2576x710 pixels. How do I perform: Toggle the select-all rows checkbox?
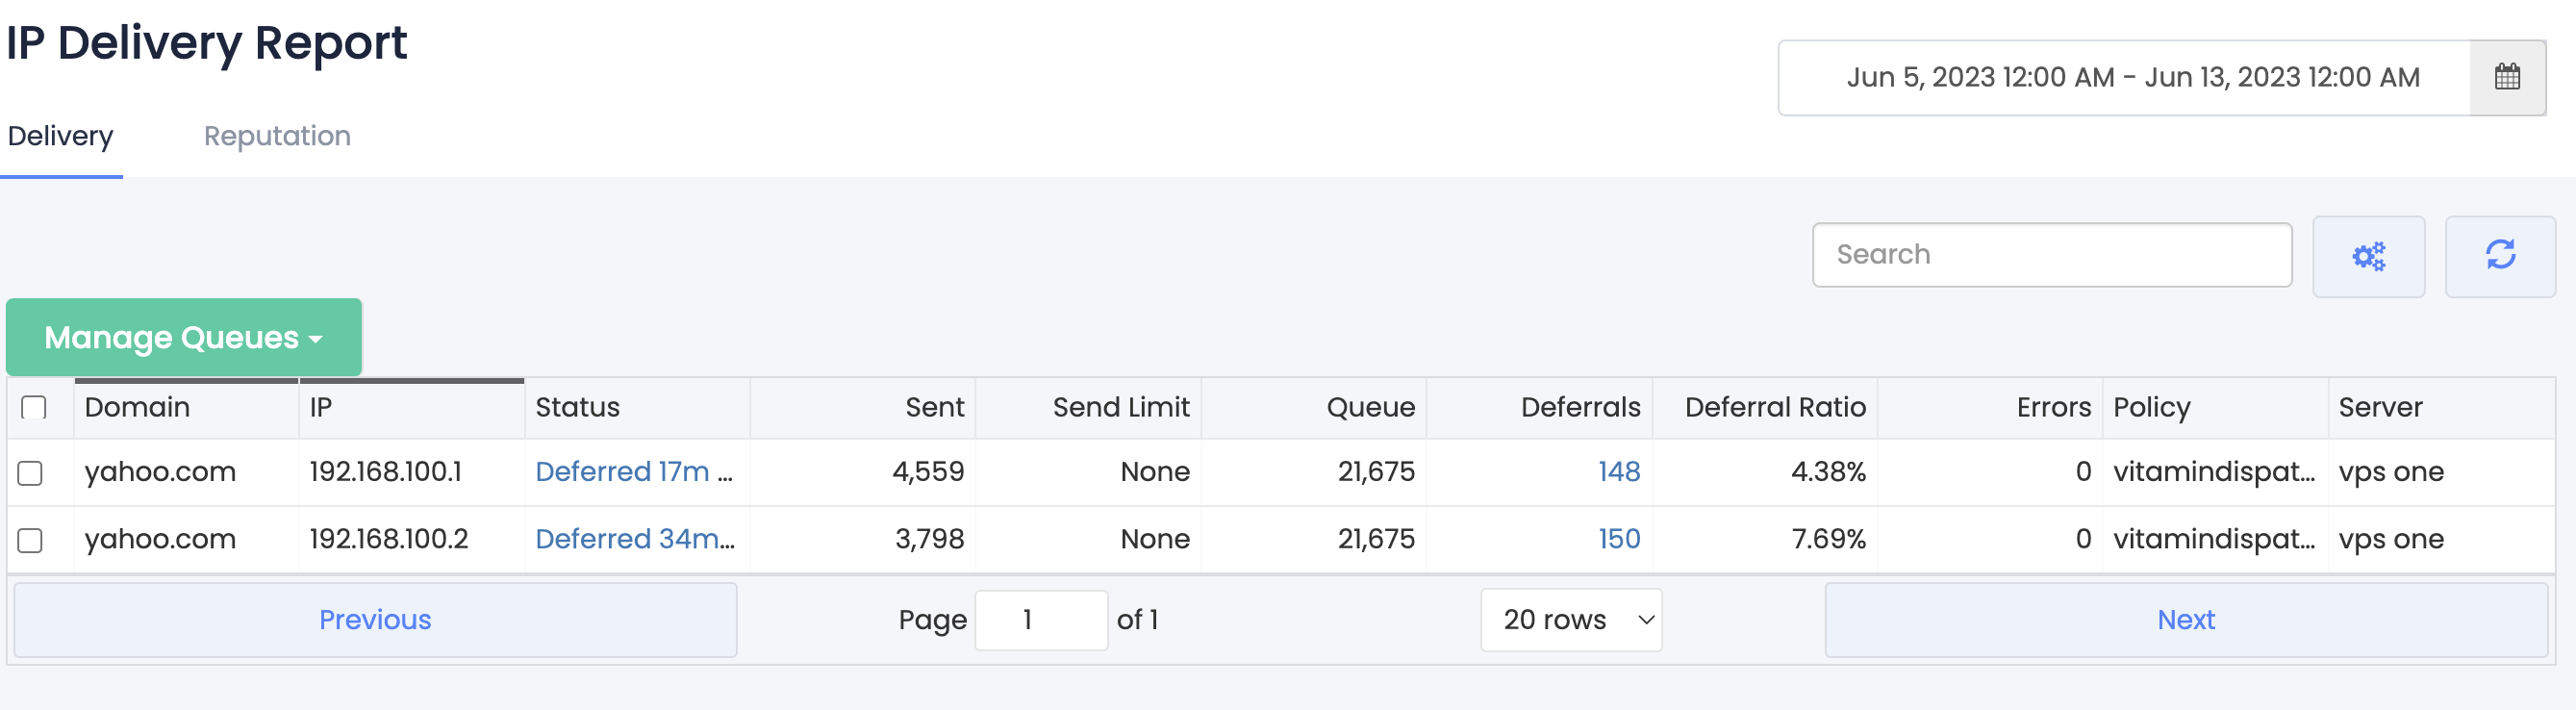pyautogui.click(x=34, y=407)
